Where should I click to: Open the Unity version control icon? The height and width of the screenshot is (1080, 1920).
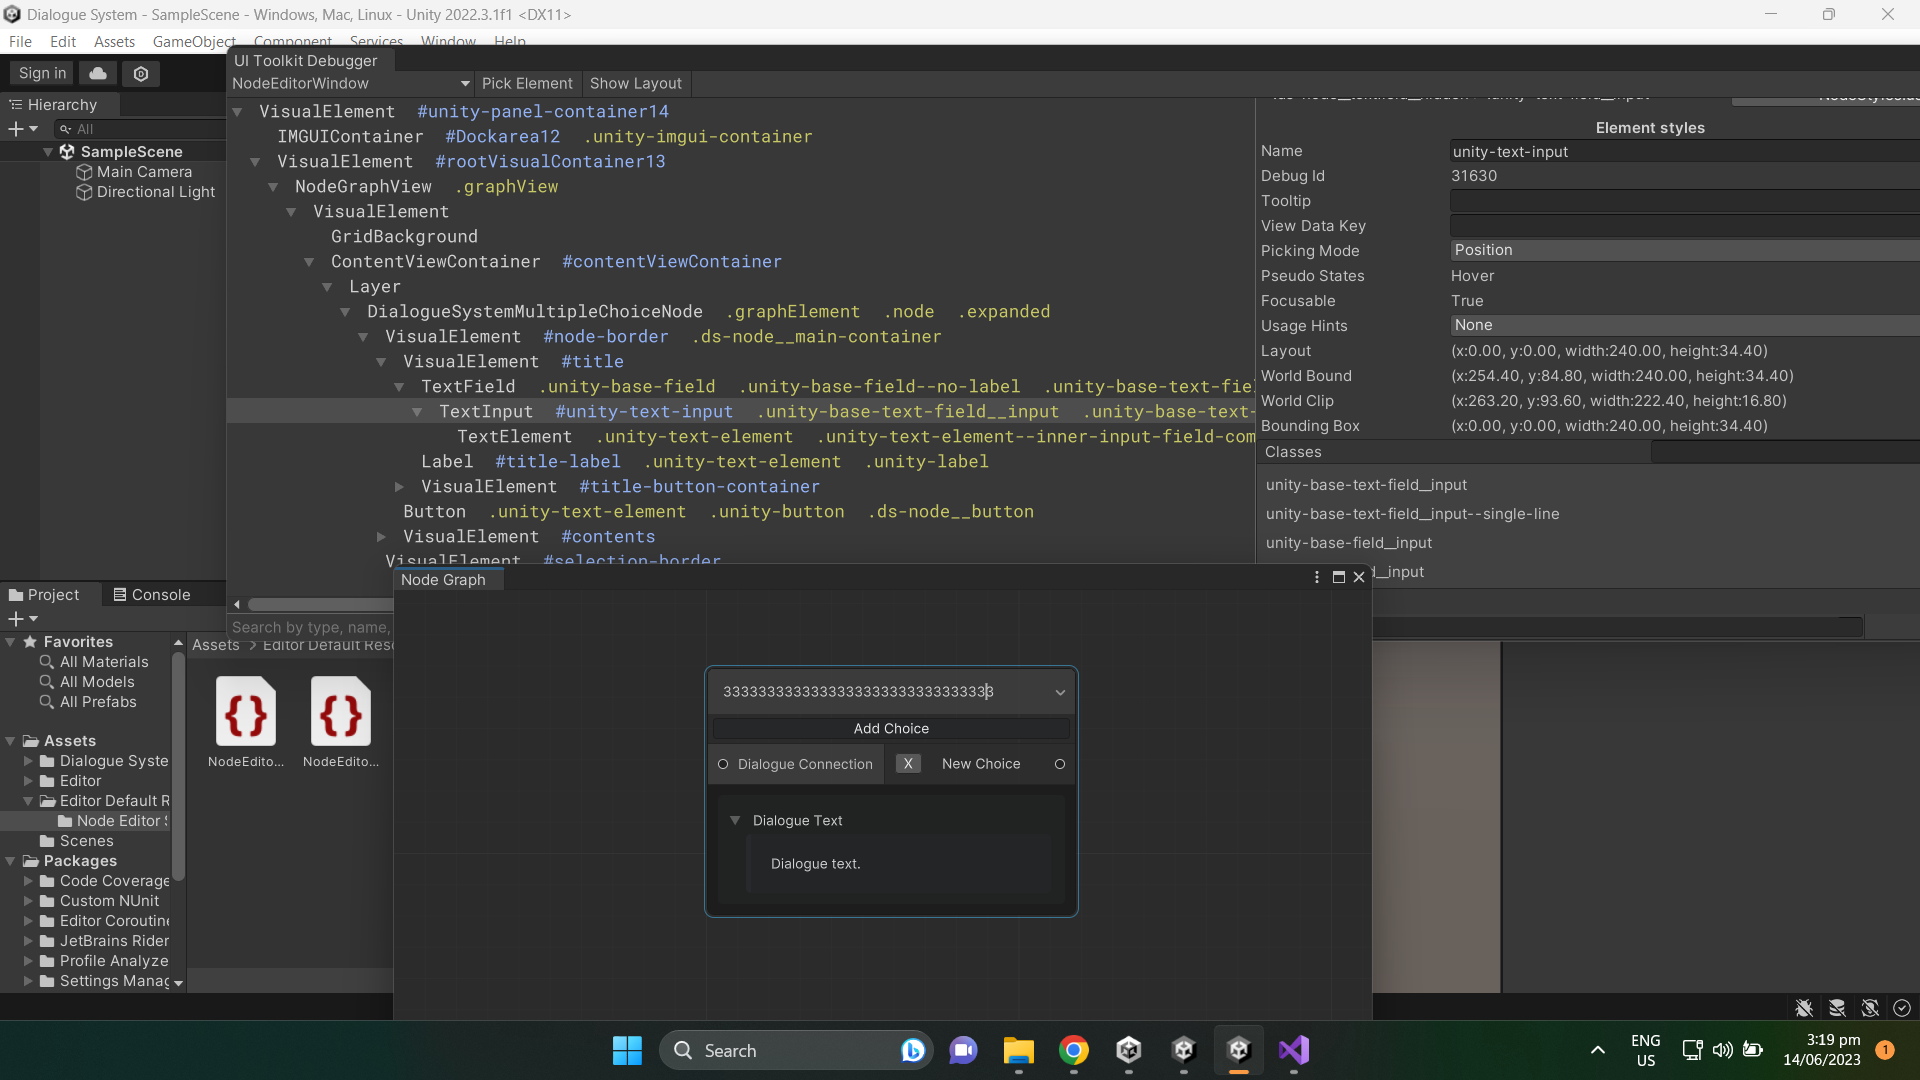click(x=141, y=73)
